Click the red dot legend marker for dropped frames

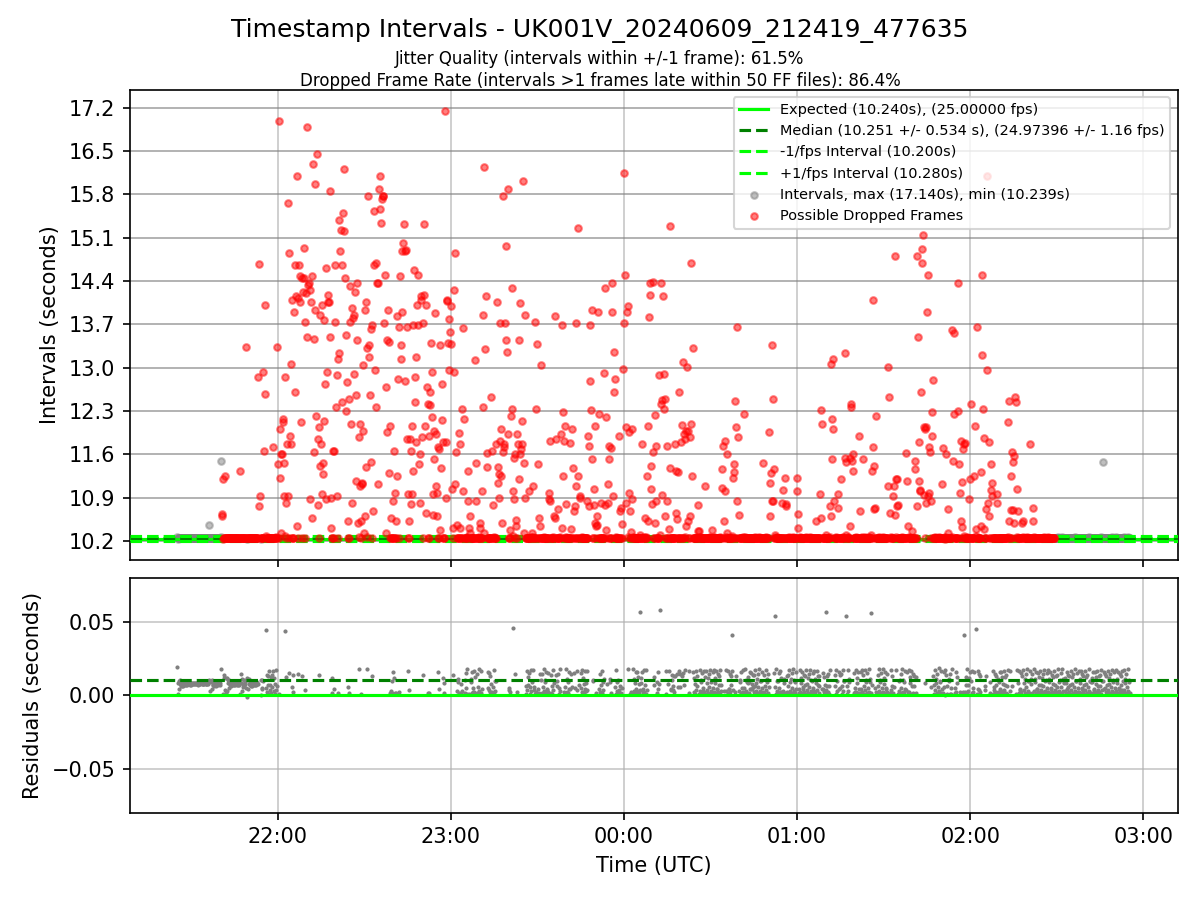pos(755,216)
